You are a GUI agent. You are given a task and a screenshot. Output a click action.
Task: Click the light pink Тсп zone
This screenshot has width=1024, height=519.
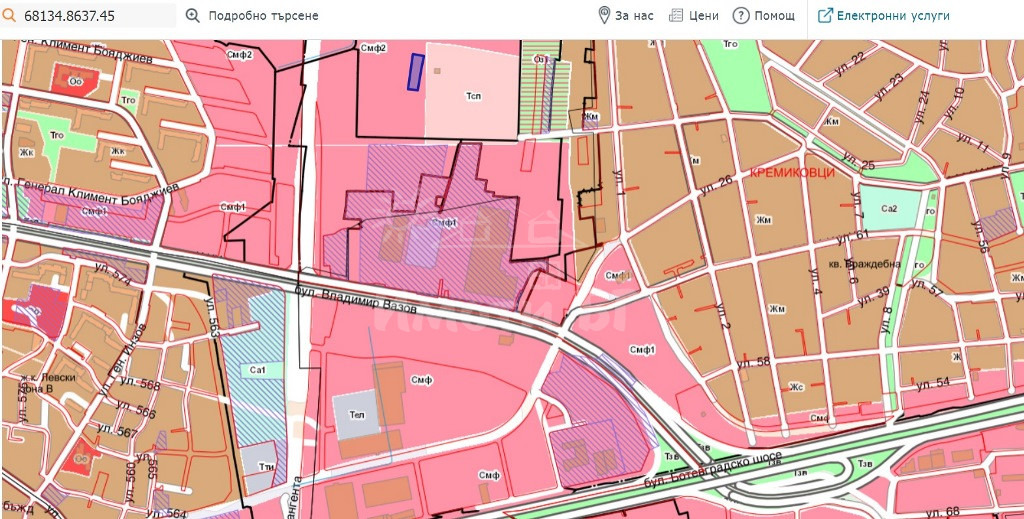[x=473, y=95]
